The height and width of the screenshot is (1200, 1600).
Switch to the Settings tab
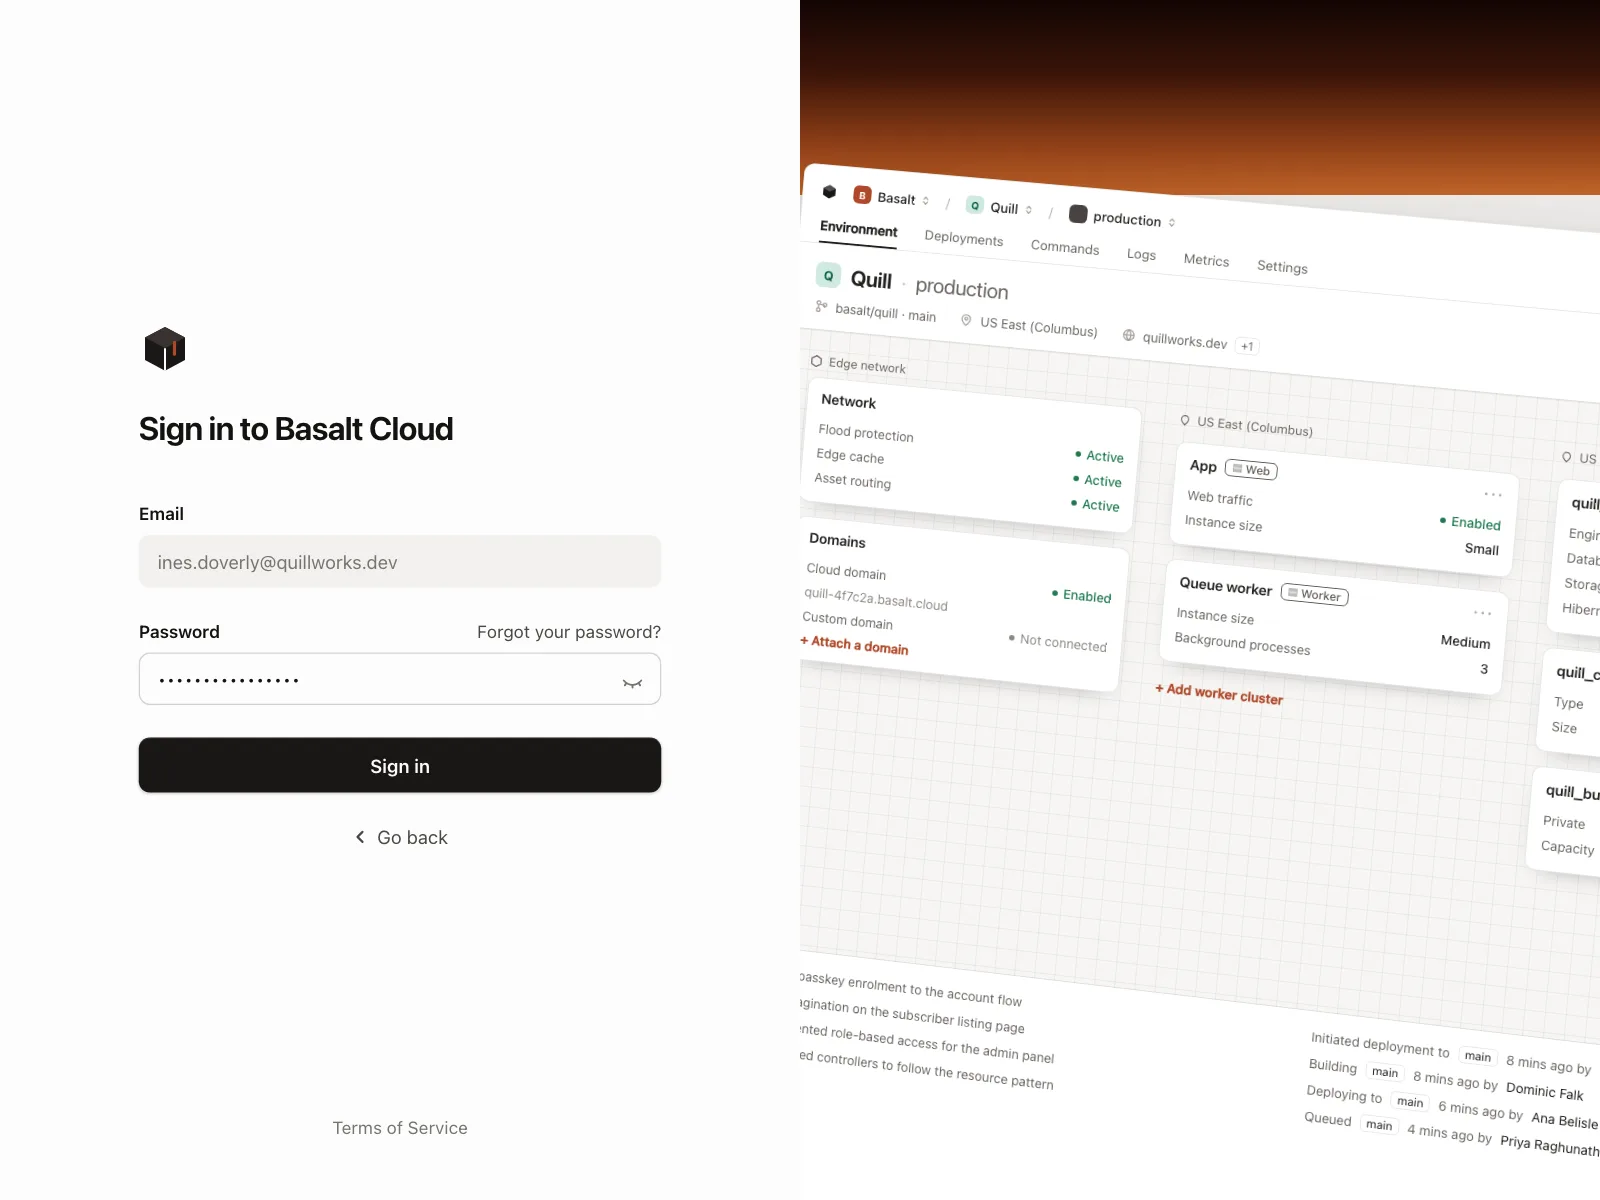pyautogui.click(x=1282, y=266)
